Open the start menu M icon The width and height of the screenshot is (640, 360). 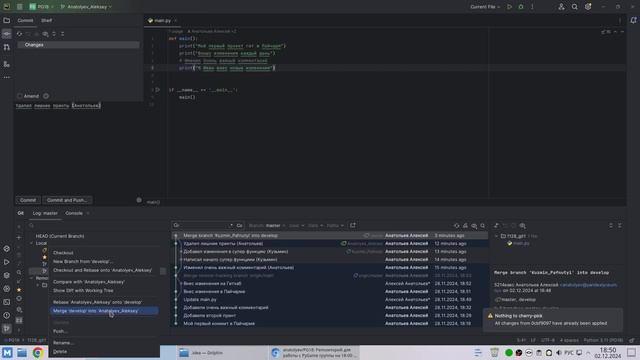pyautogui.click(x=7, y=352)
